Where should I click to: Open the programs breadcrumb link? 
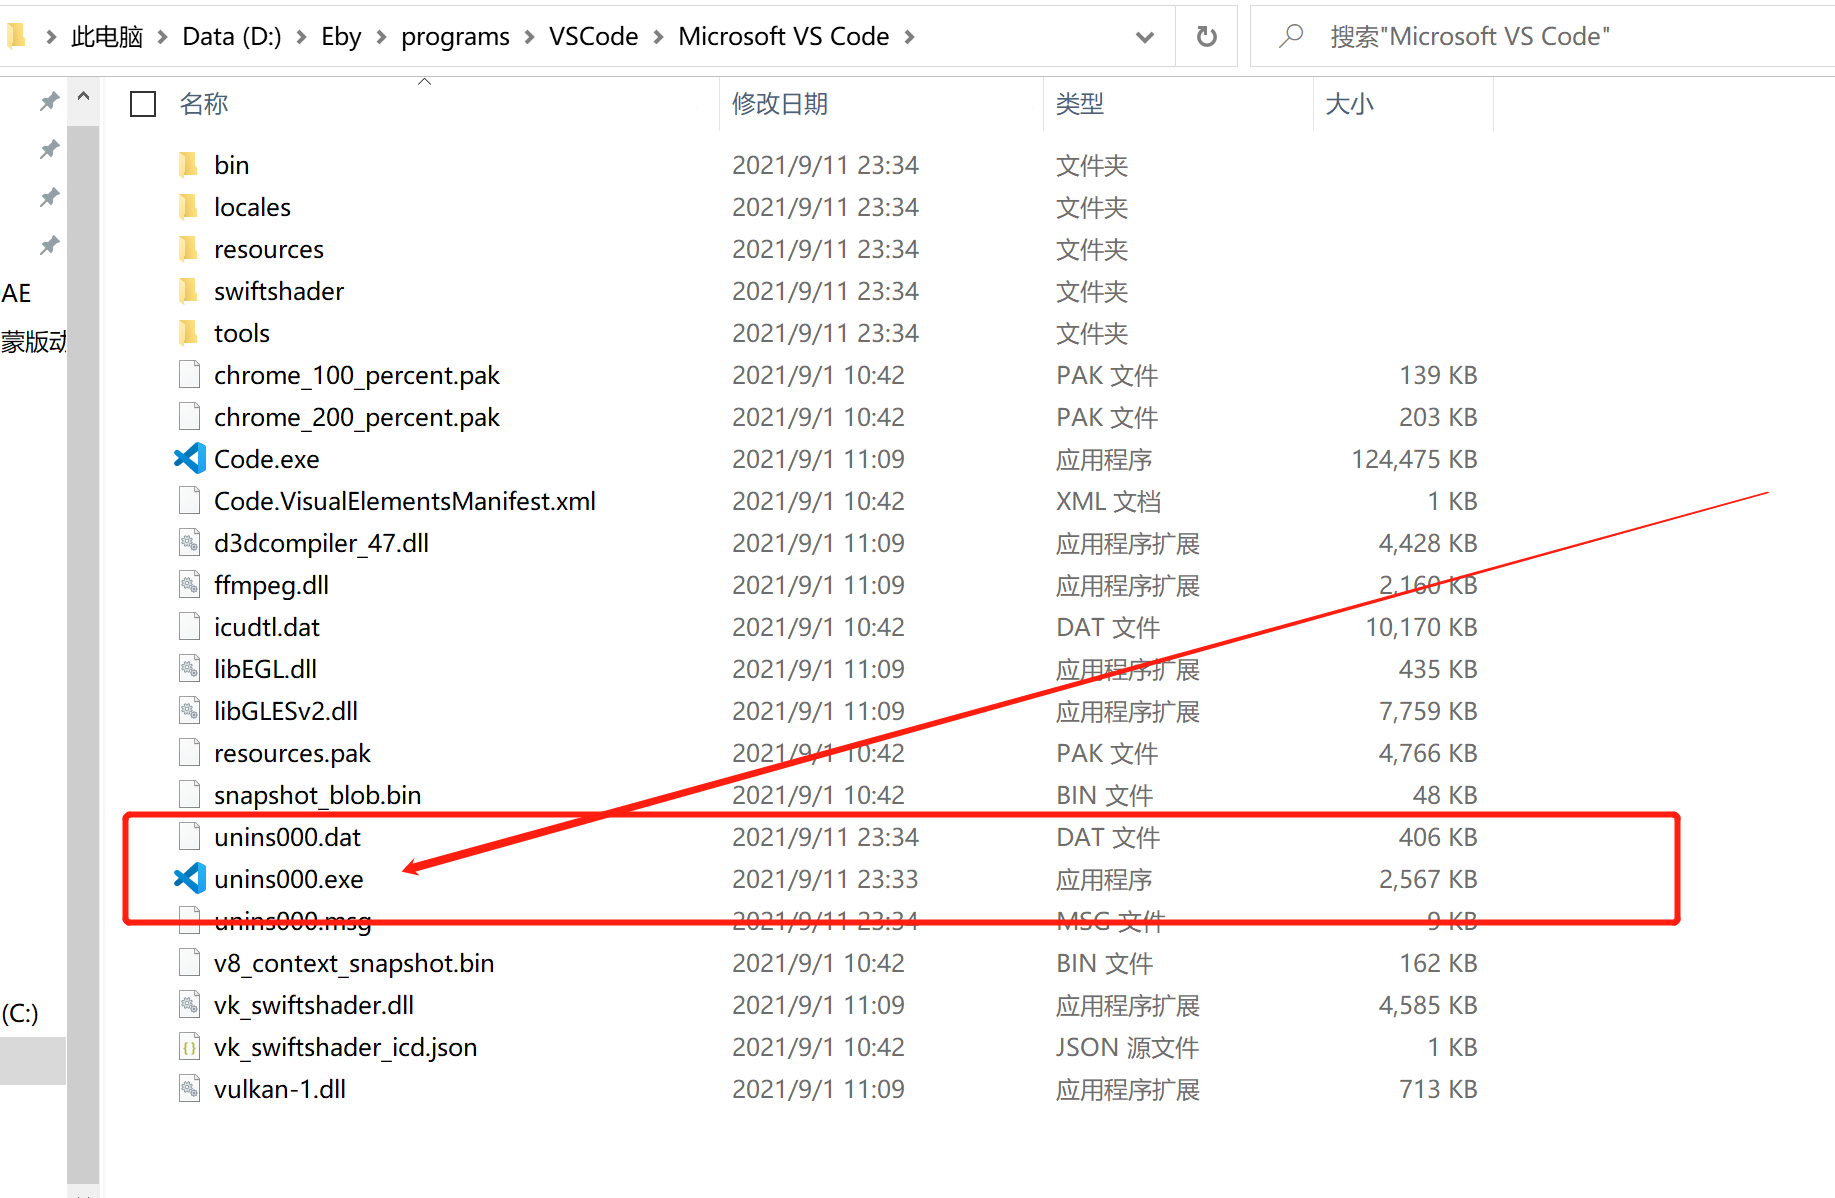[455, 35]
